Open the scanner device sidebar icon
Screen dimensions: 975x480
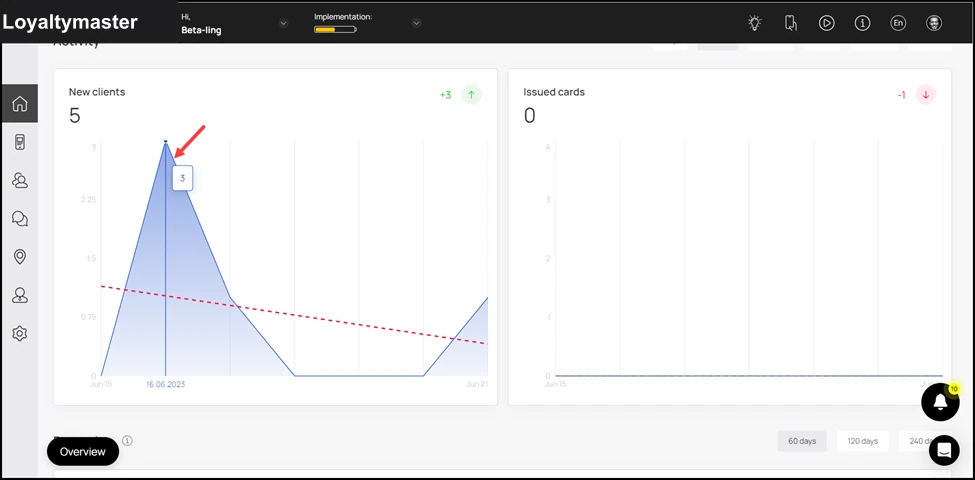(x=19, y=142)
